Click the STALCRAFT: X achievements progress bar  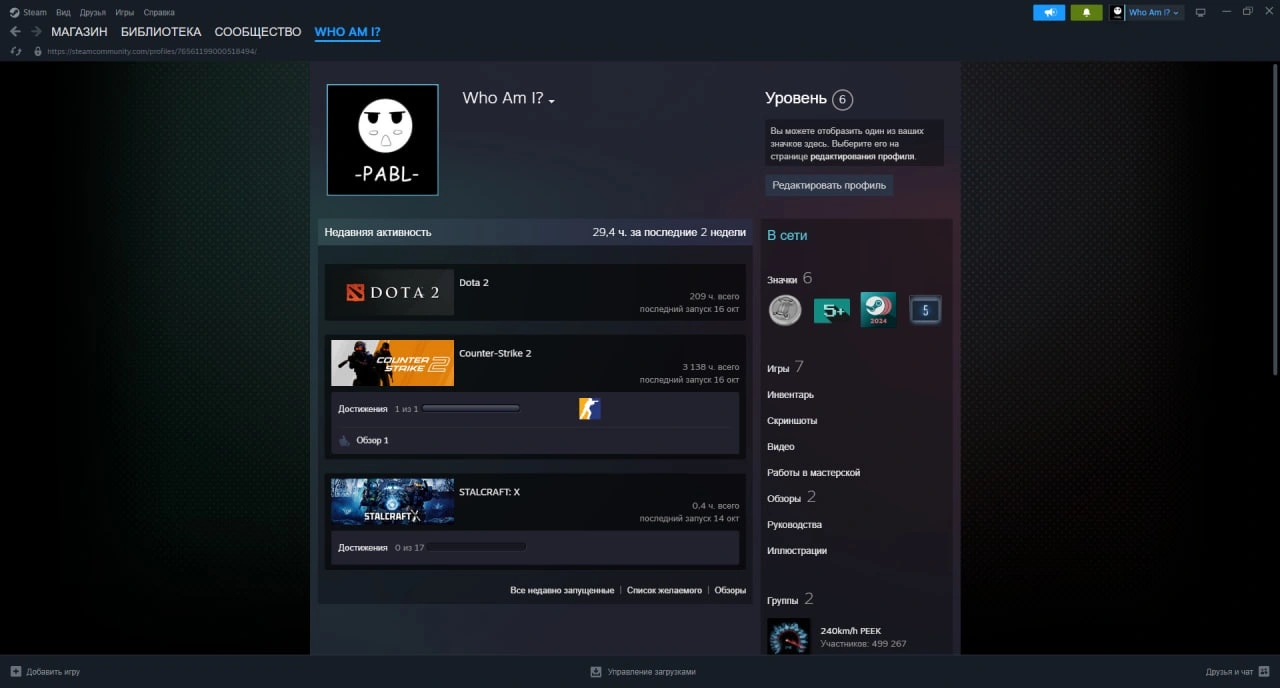(x=477, y=547)
